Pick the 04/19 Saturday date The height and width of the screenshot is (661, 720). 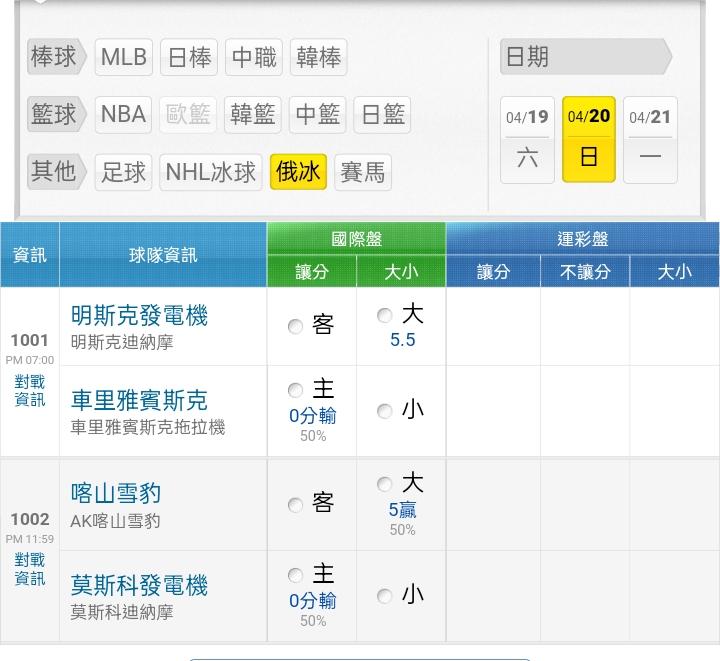(527, 139)
